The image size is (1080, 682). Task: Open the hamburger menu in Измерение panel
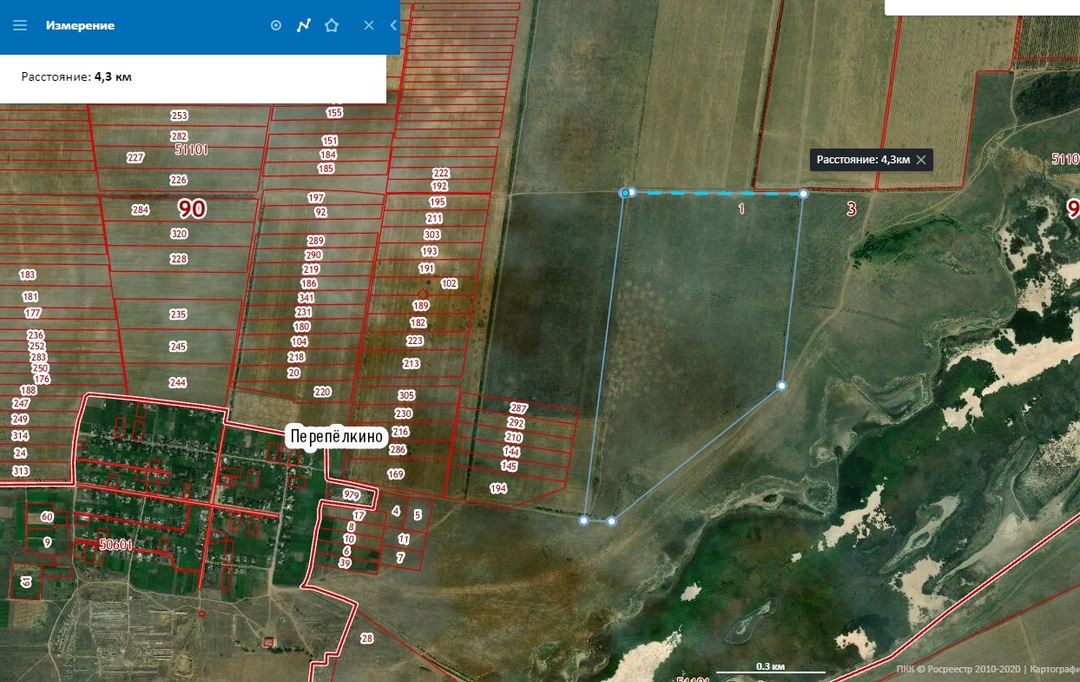point(19,25)
